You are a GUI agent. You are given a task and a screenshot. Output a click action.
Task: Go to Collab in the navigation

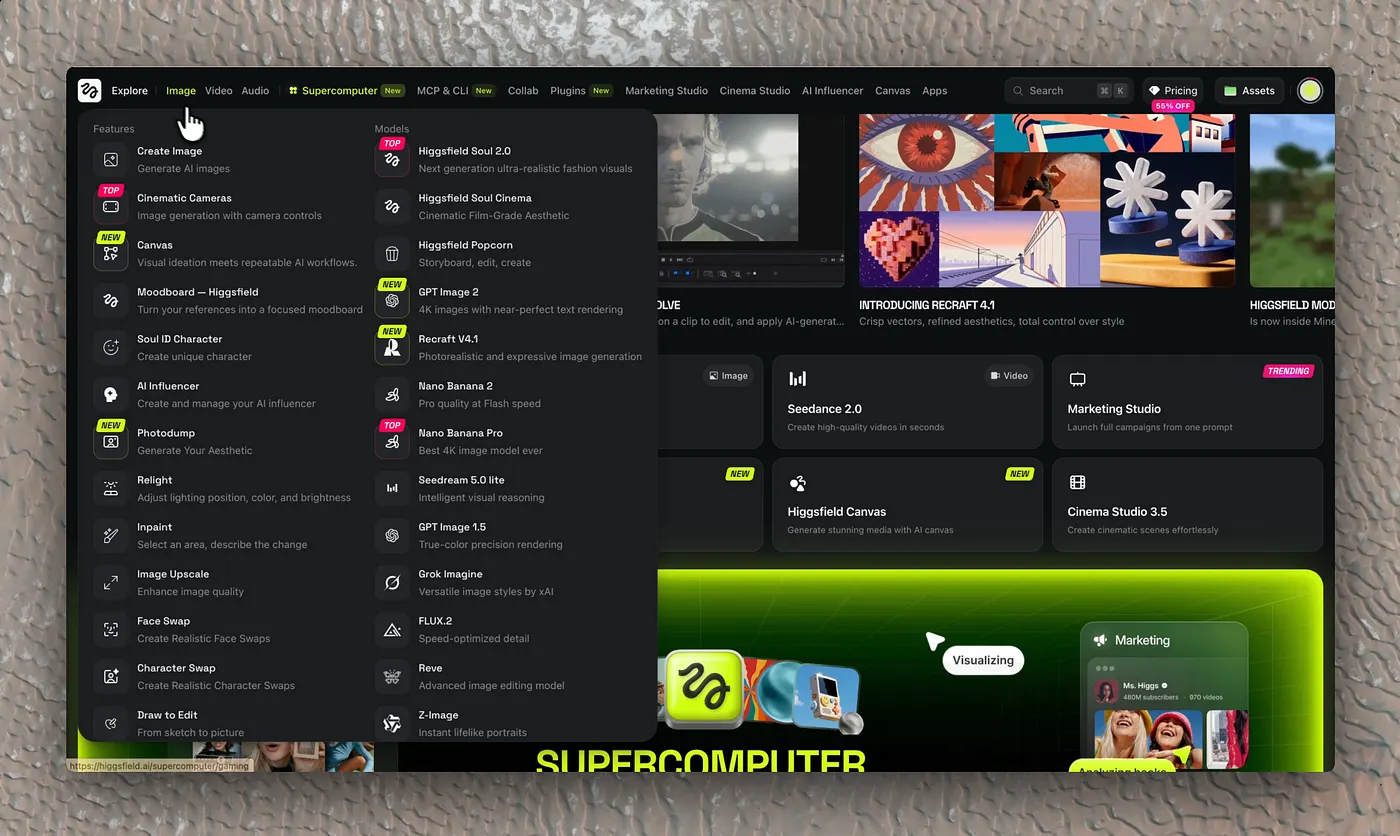pos(523,91)
